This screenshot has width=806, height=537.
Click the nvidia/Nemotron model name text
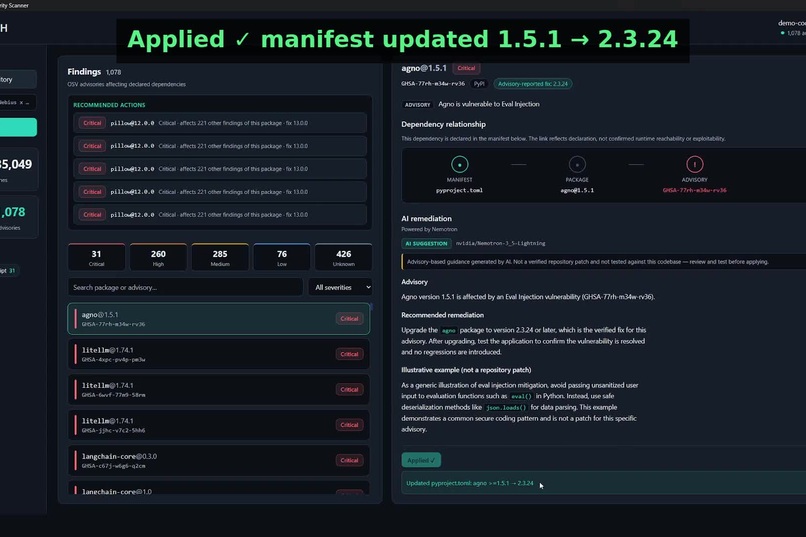tap(501, 244)
